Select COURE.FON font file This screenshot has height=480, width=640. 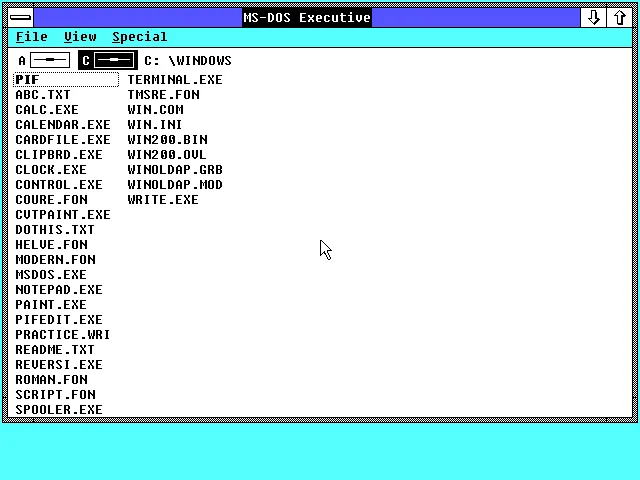pos(51,200)
